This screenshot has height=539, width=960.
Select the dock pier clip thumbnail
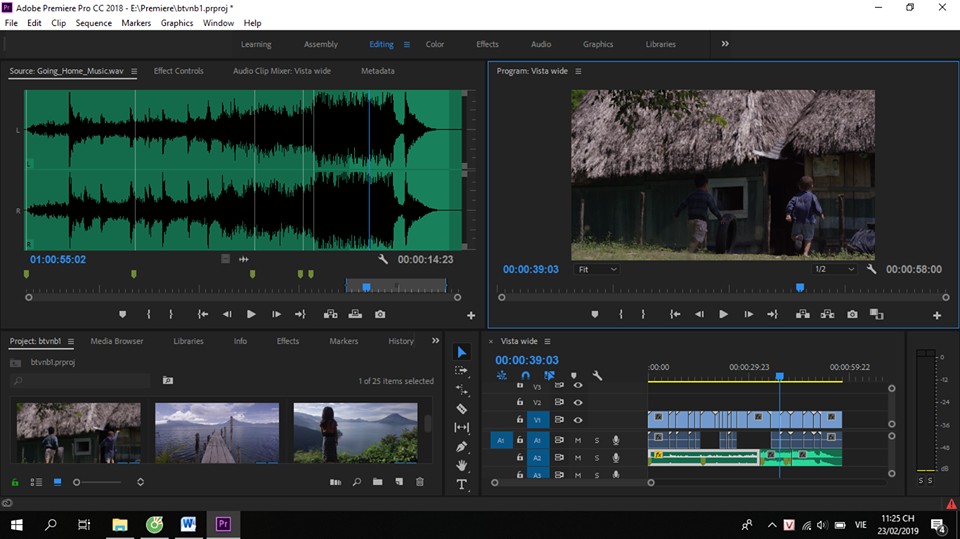pos(217,432)
